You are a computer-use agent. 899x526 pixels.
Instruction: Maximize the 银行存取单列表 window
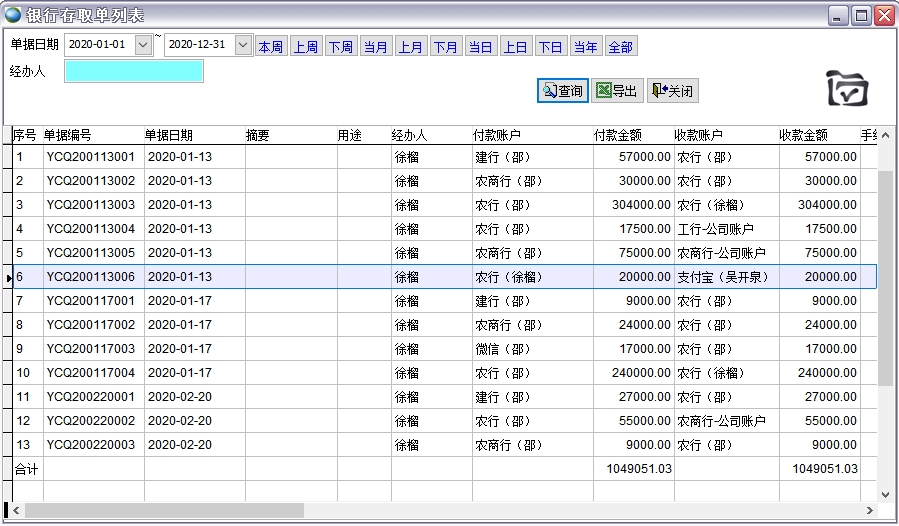[x=861, y=15]
